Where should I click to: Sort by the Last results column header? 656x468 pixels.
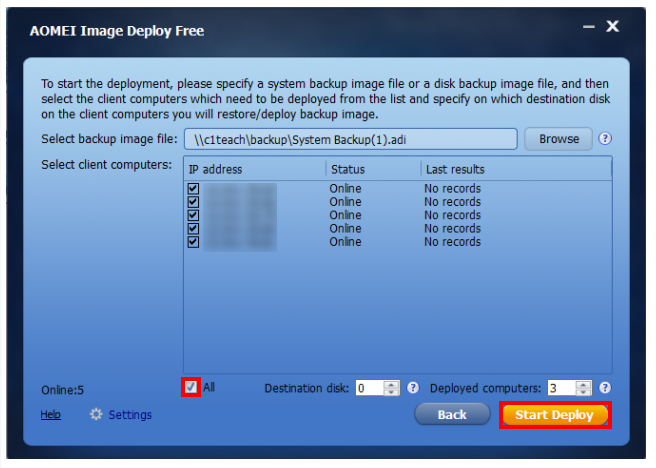click(x=516, y=169)
